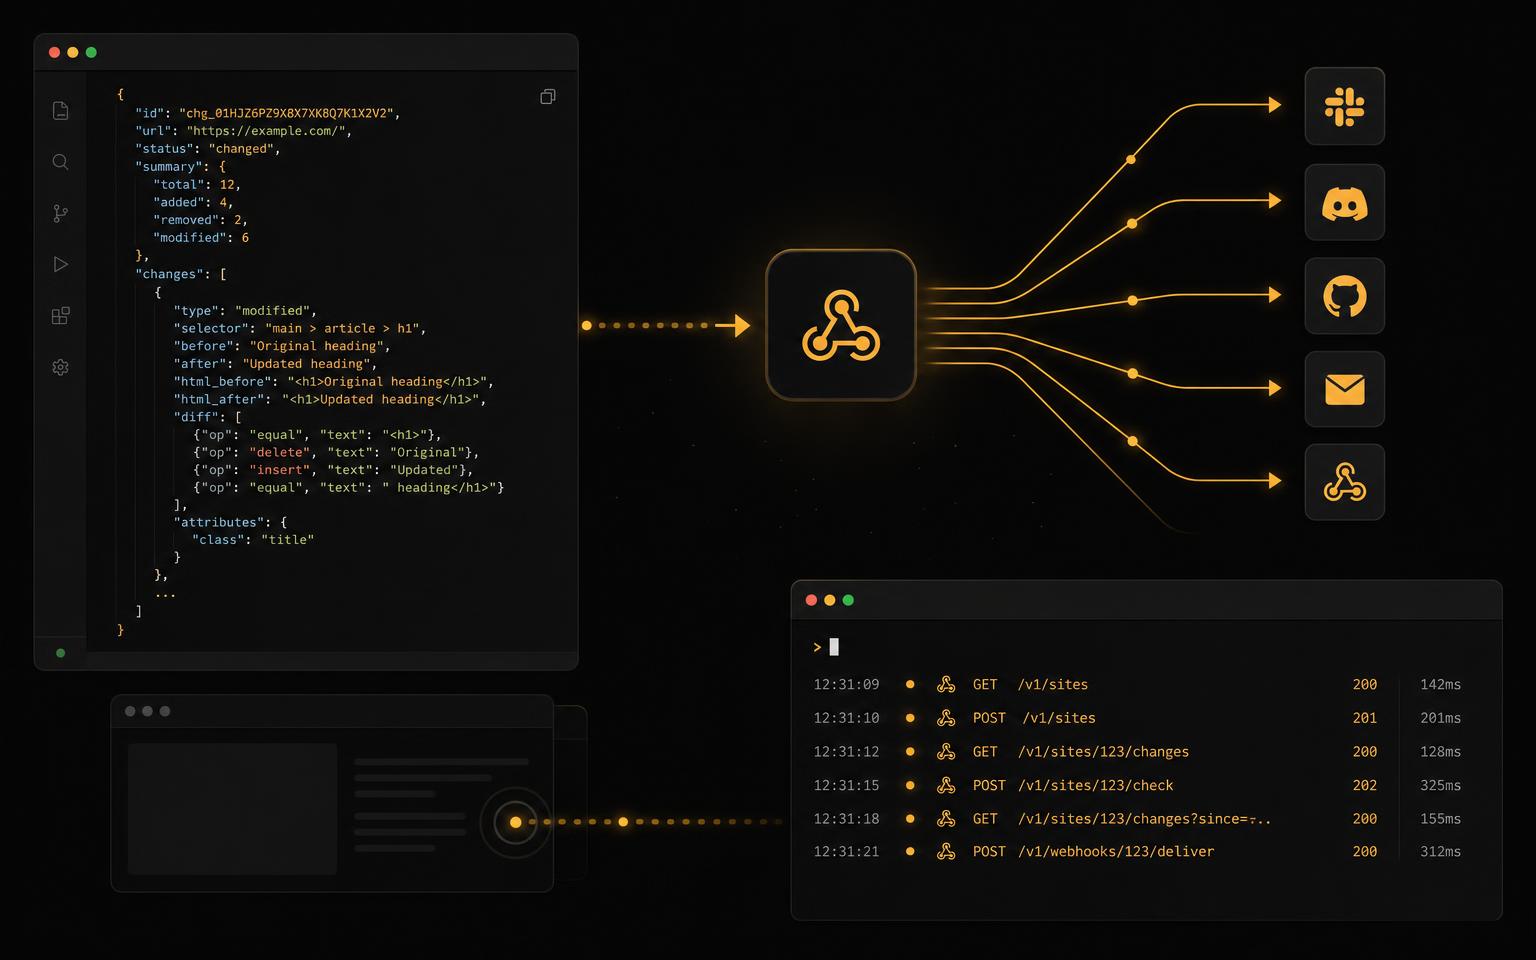Click the green status dot in code window footer
Viewport: 1536px width, 960px height.
tap(61, 653)
